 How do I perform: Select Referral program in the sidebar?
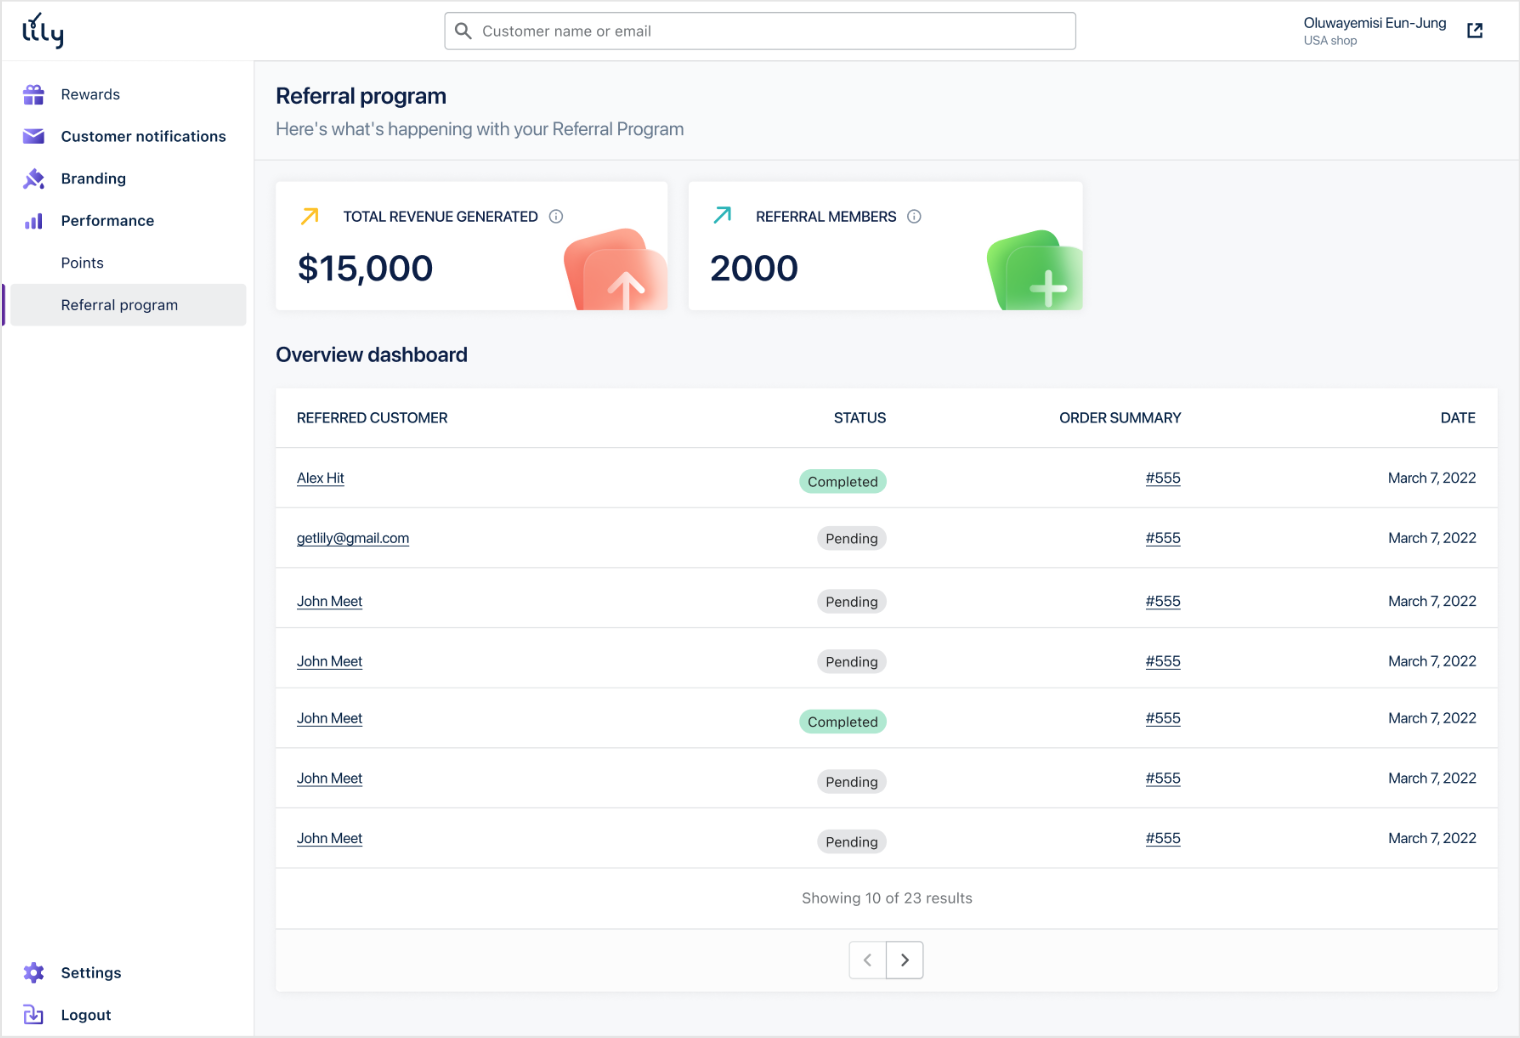click(119, 304)
